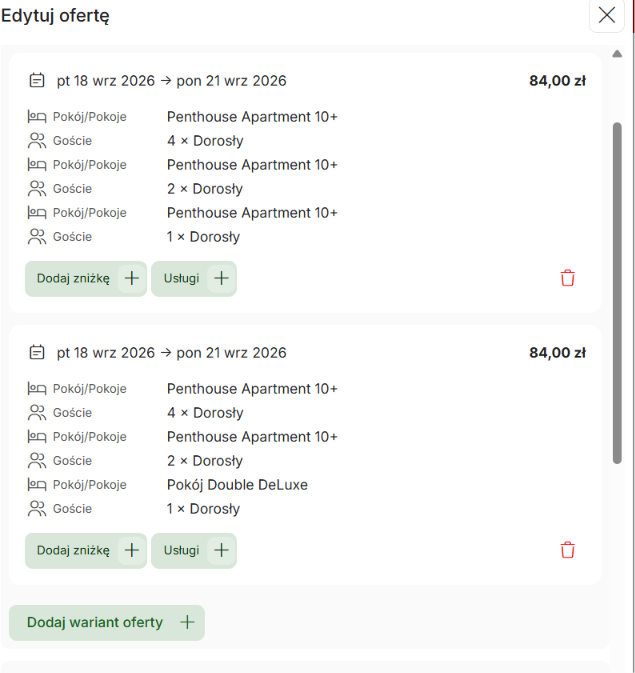Delete the second offer variant with trash icon
Screen dimensions: 635x673
(567, 550)
